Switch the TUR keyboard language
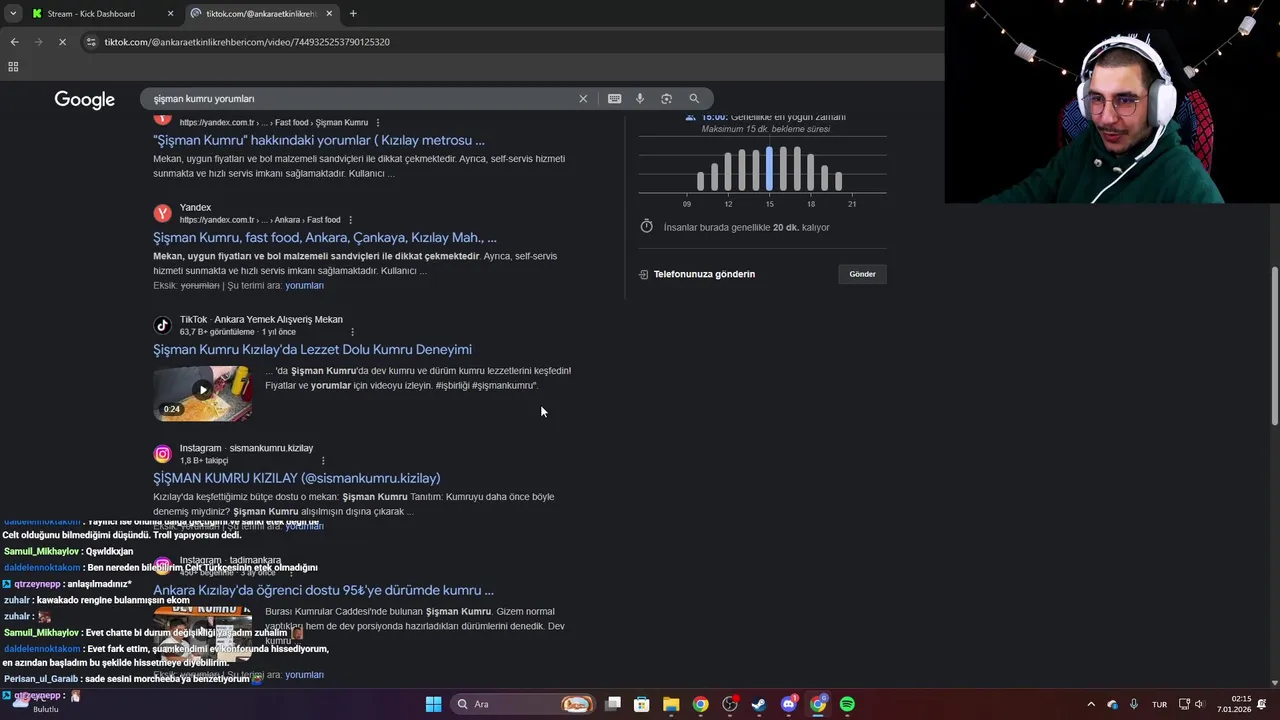Viewport: 1280px width, 720px height. [1160, 704]
